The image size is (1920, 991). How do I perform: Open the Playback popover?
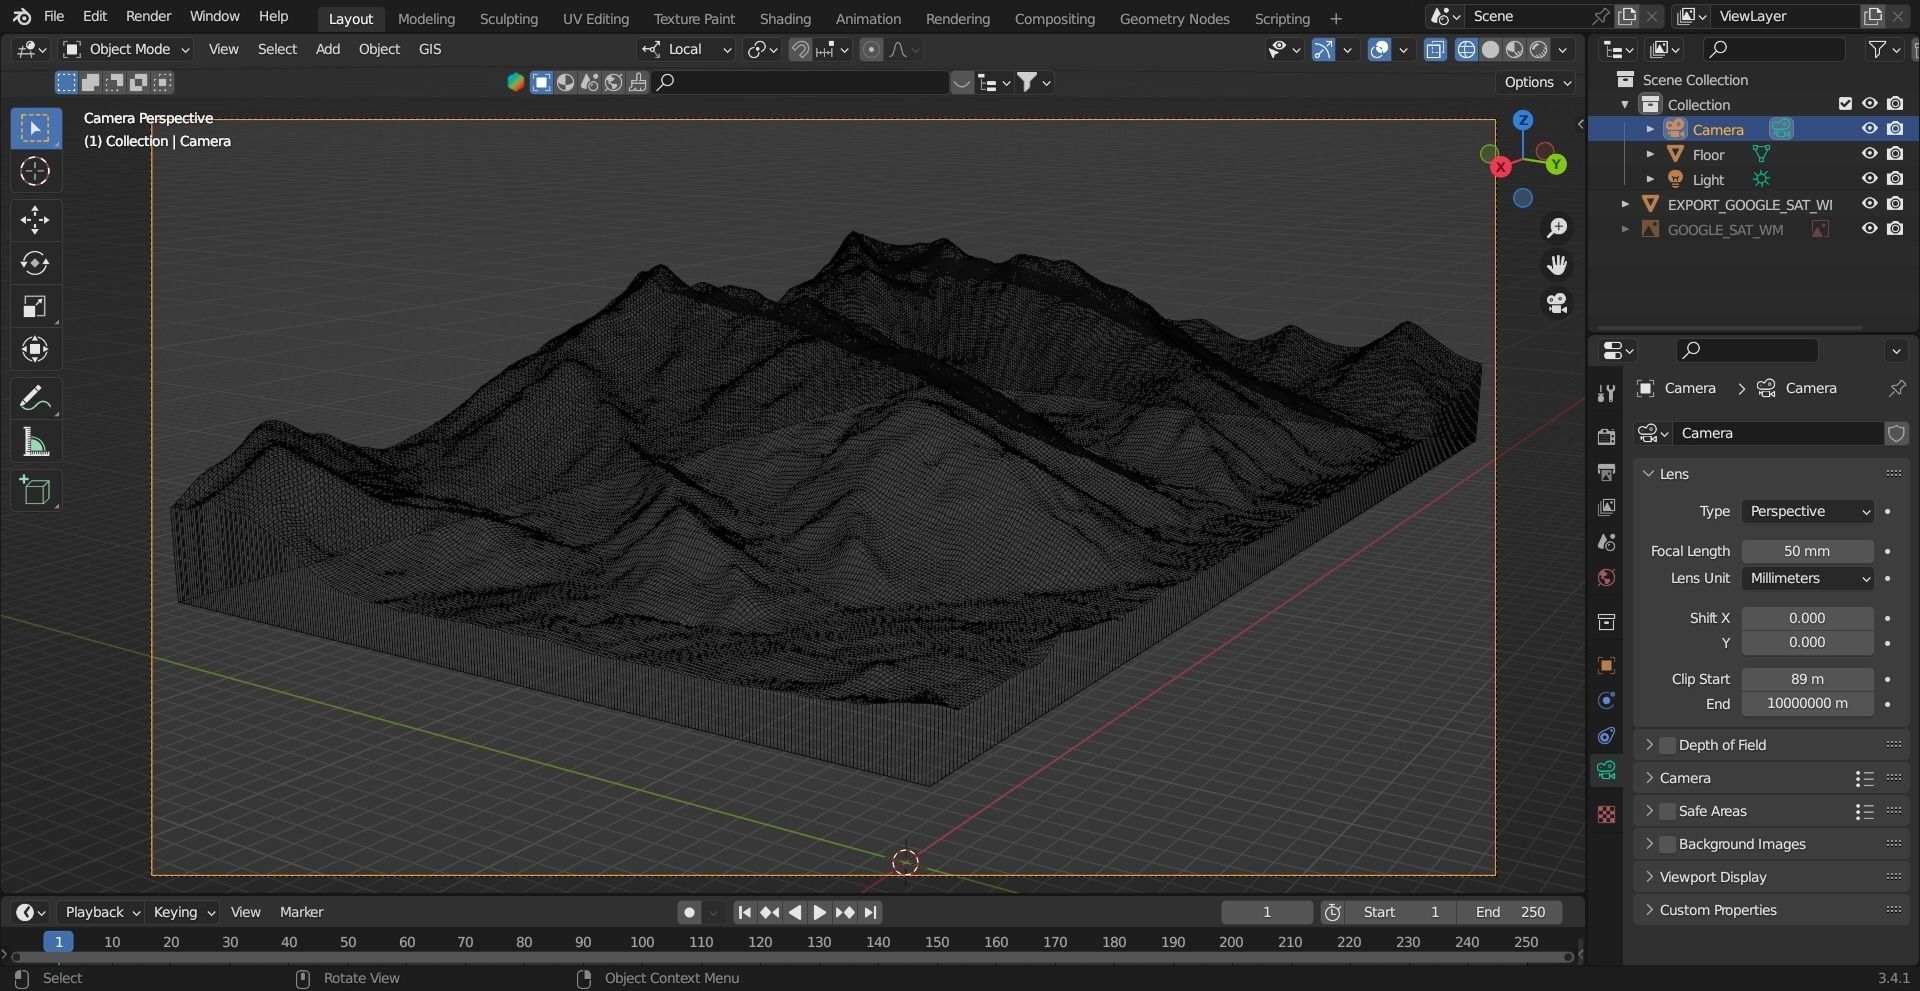tap(101, 912)
